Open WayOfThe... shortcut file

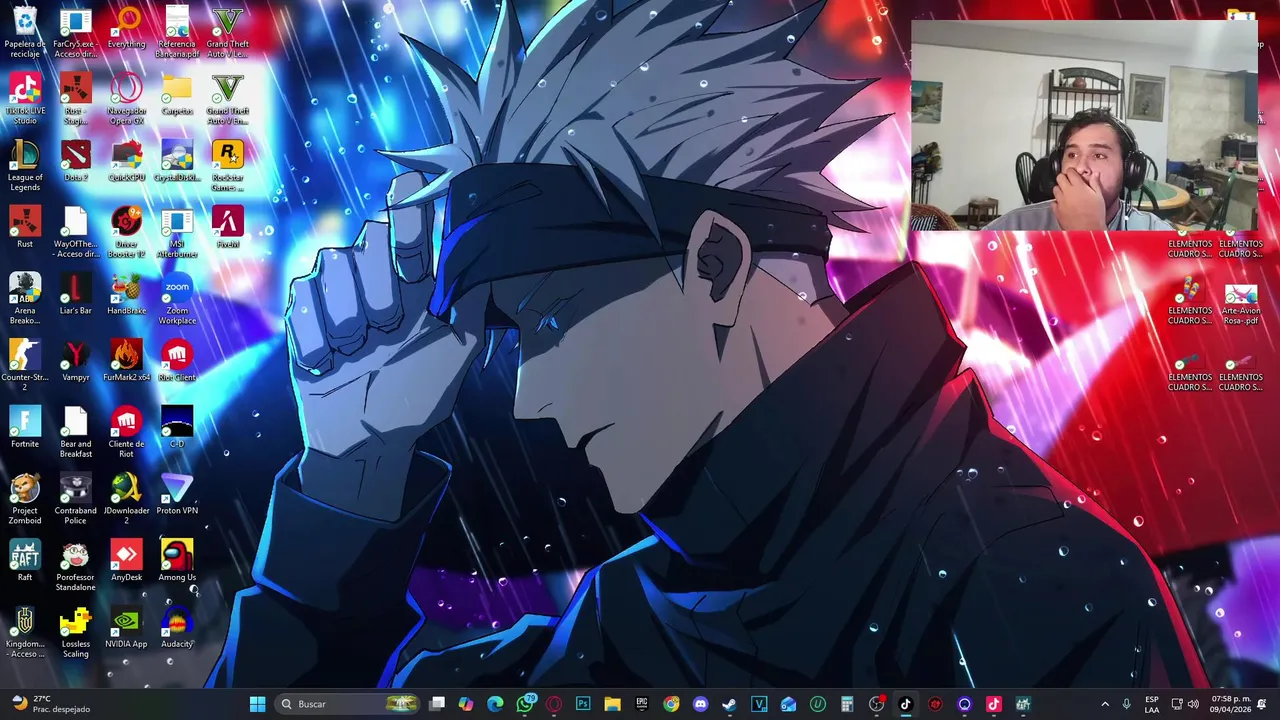coord(75,232)
